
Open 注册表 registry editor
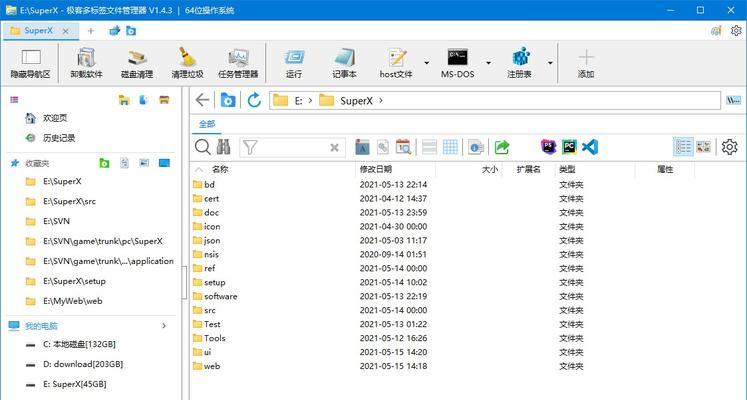tap(519, 63)
